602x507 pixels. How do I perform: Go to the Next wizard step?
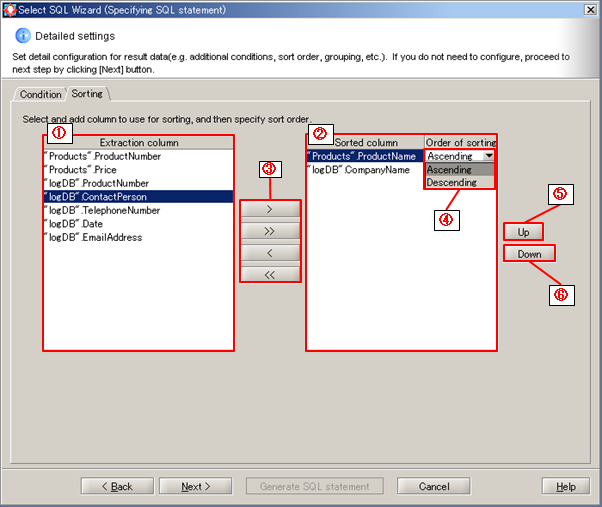tap(196, 486)
